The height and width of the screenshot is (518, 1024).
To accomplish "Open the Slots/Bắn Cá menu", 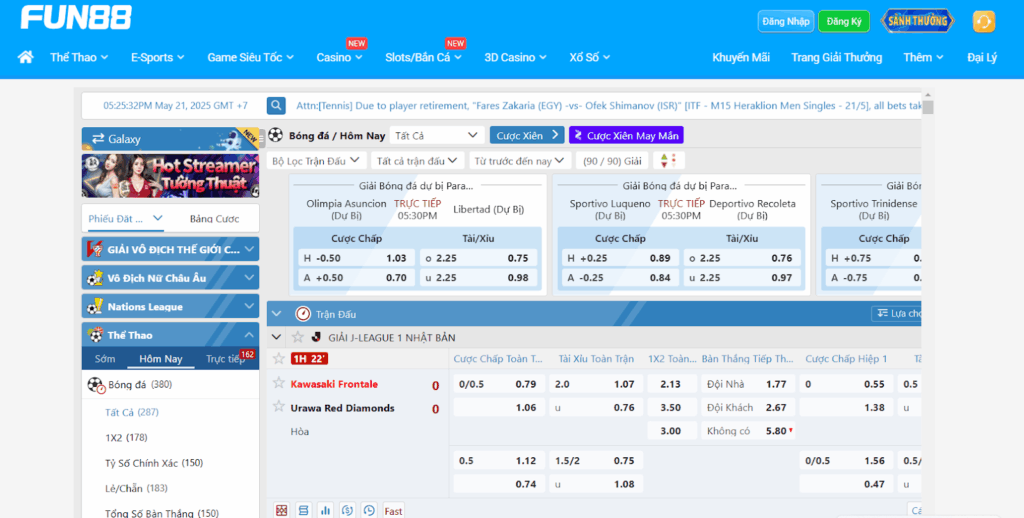I will click(x=423, y=57).
